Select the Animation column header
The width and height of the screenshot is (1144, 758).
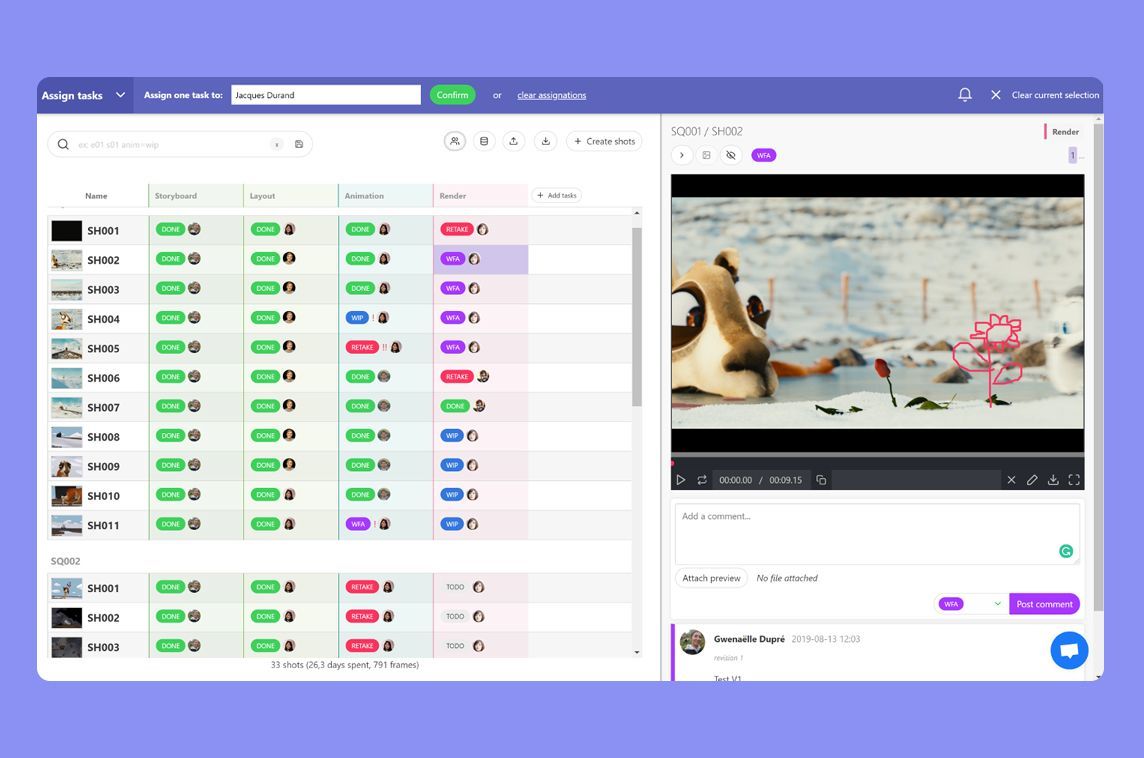click(364, 196)
